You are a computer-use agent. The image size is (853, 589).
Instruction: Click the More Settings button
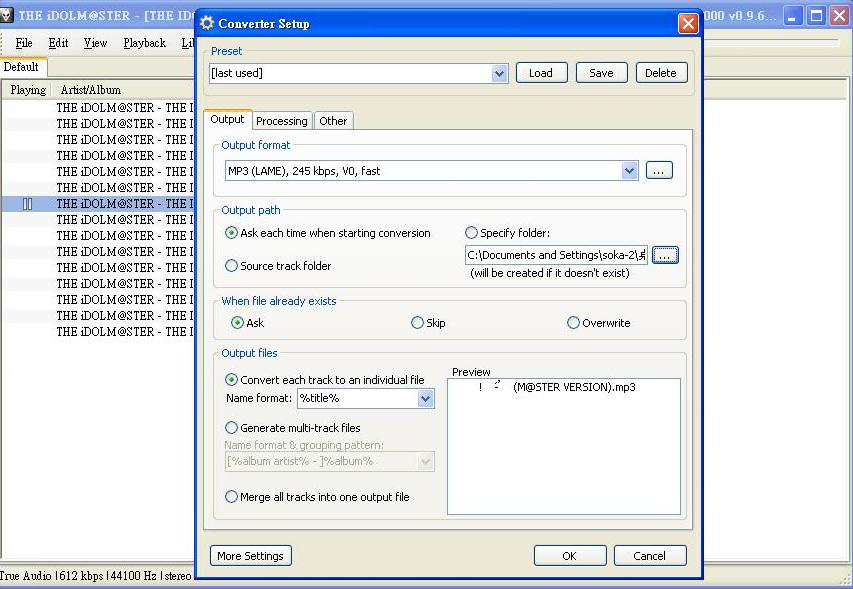click(251, 556)
